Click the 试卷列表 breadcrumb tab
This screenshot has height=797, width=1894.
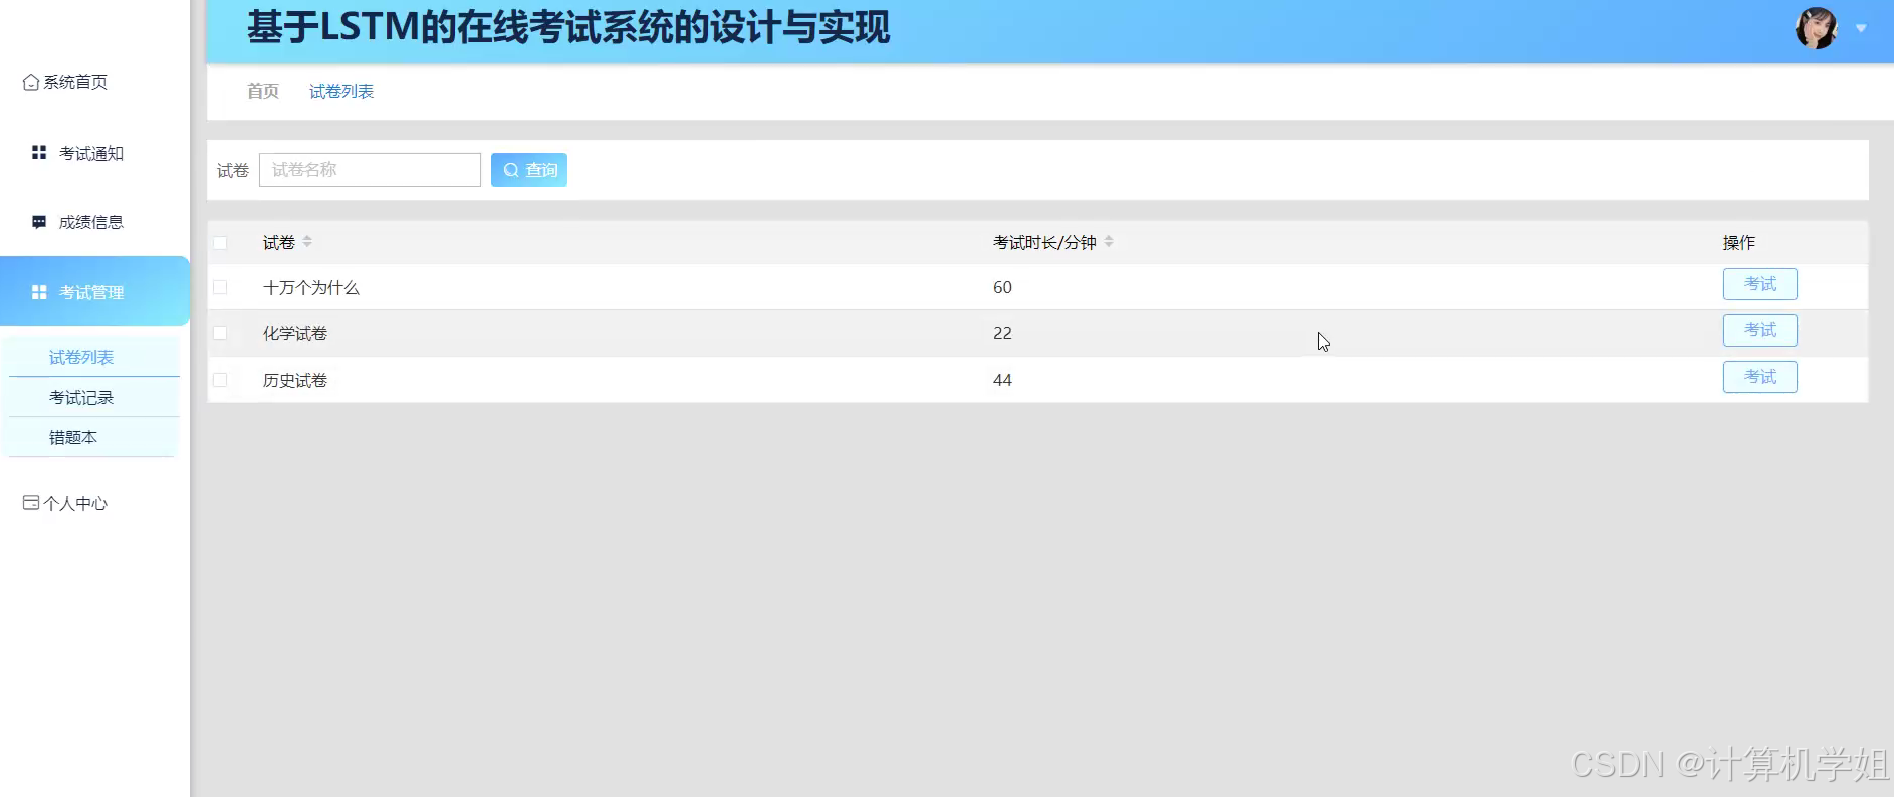(341, 91)
